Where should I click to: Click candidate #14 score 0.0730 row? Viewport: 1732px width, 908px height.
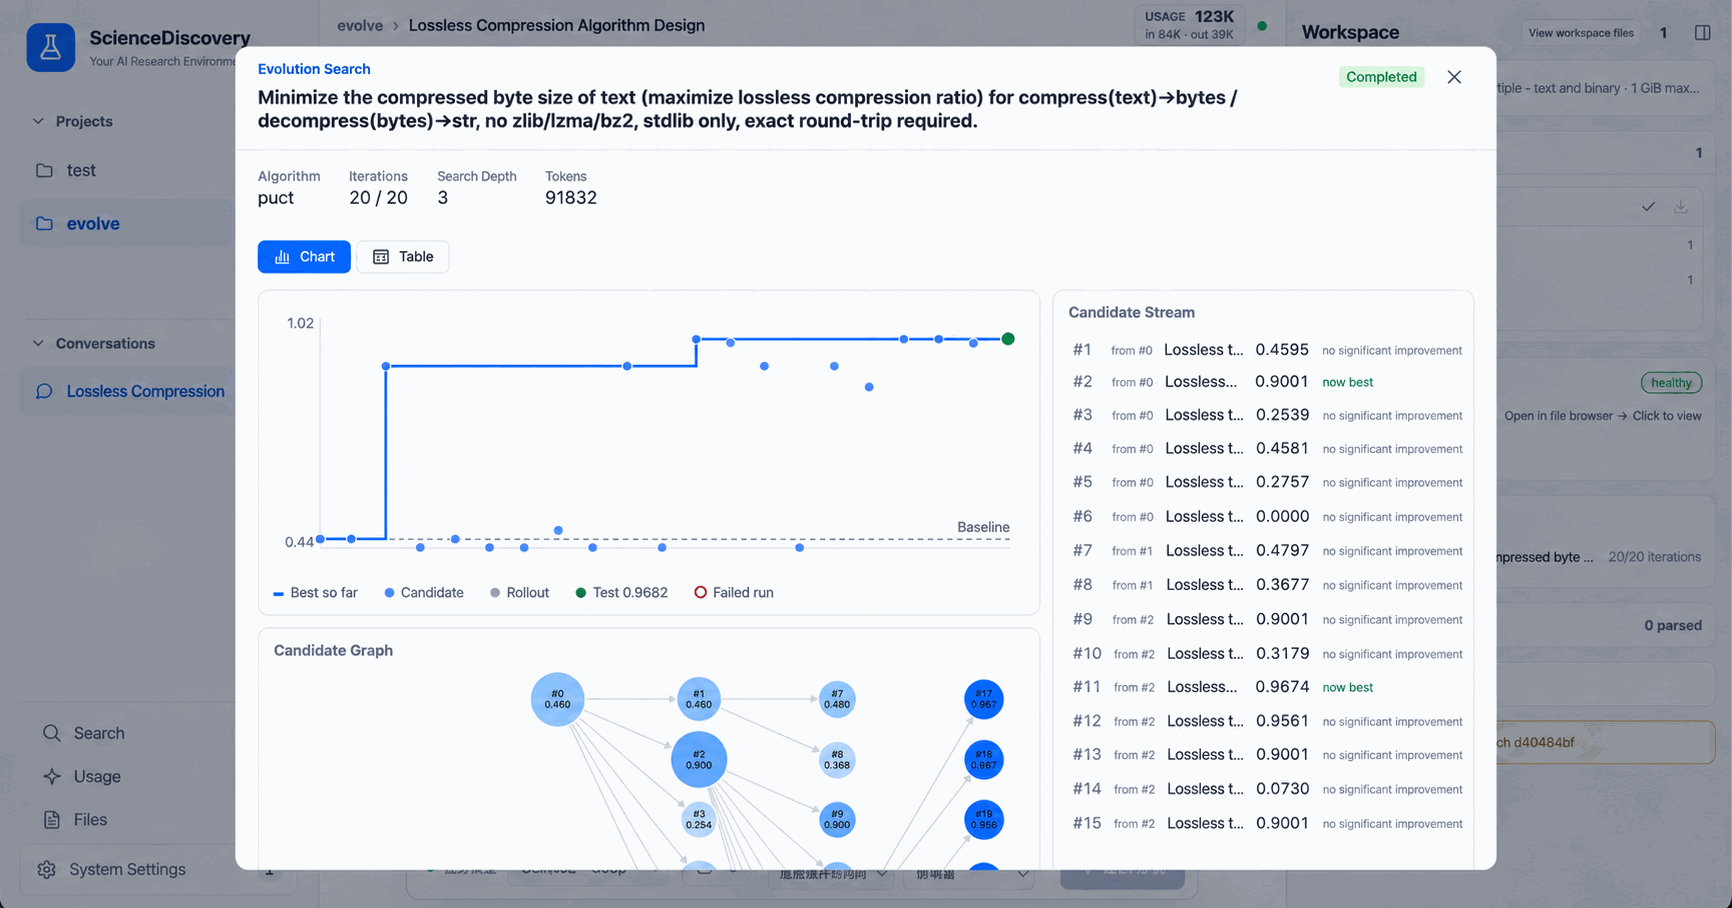[x=1266, y=789]
